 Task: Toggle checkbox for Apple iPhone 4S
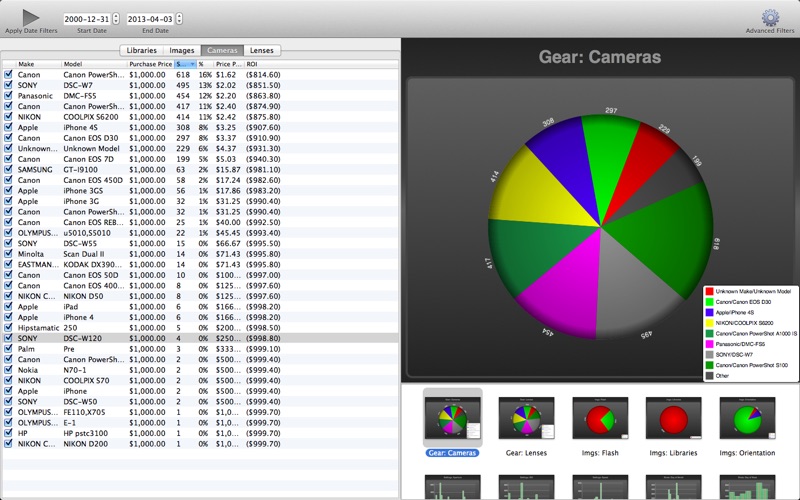click(8, 127)
